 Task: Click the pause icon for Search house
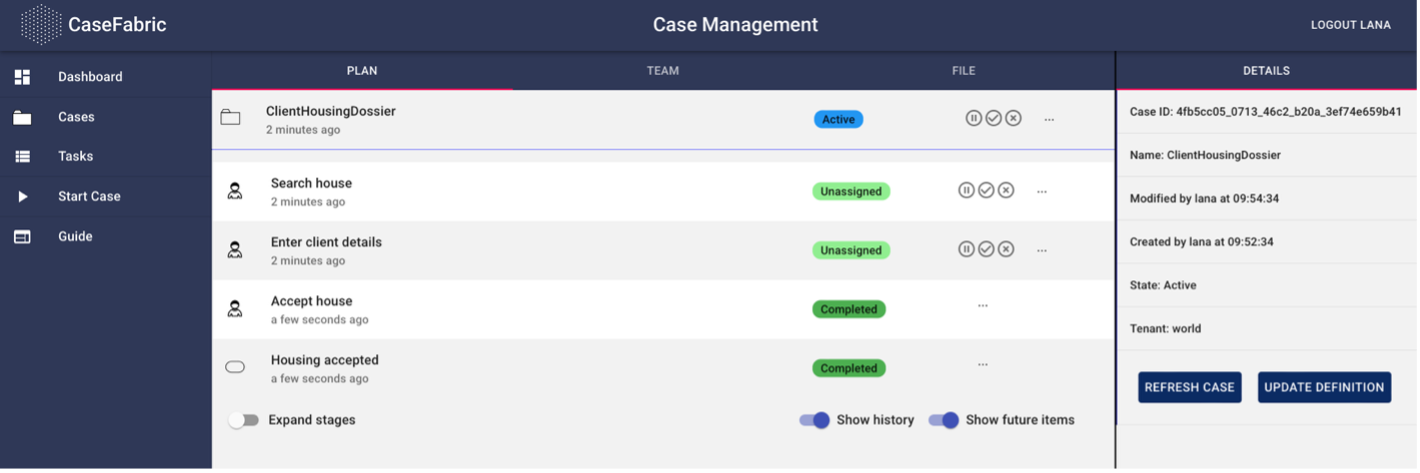966,190
